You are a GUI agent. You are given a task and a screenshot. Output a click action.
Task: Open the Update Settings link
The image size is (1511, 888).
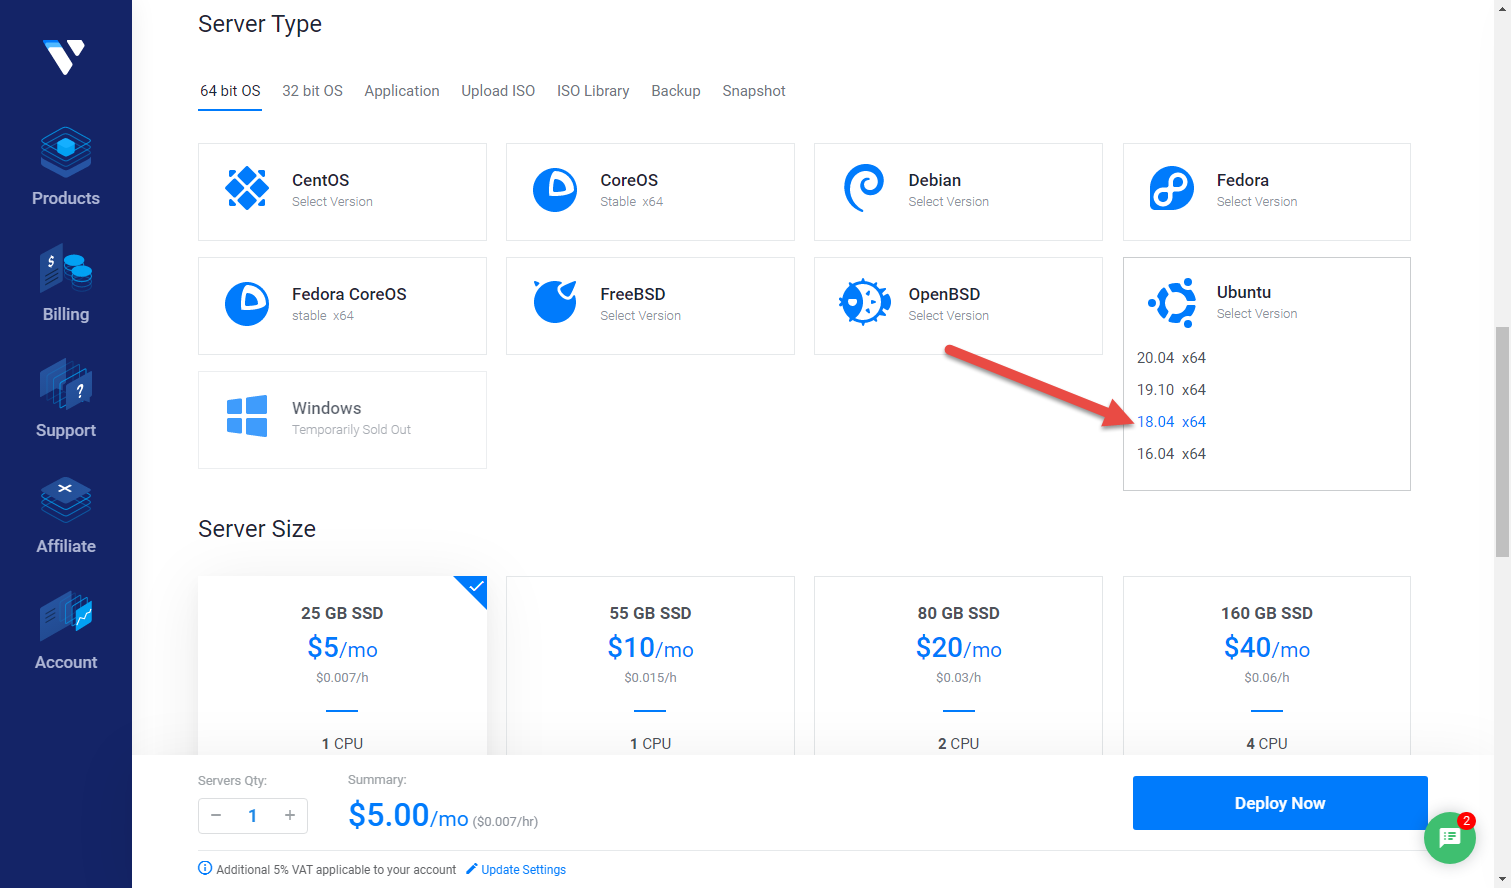coord(523,870)
